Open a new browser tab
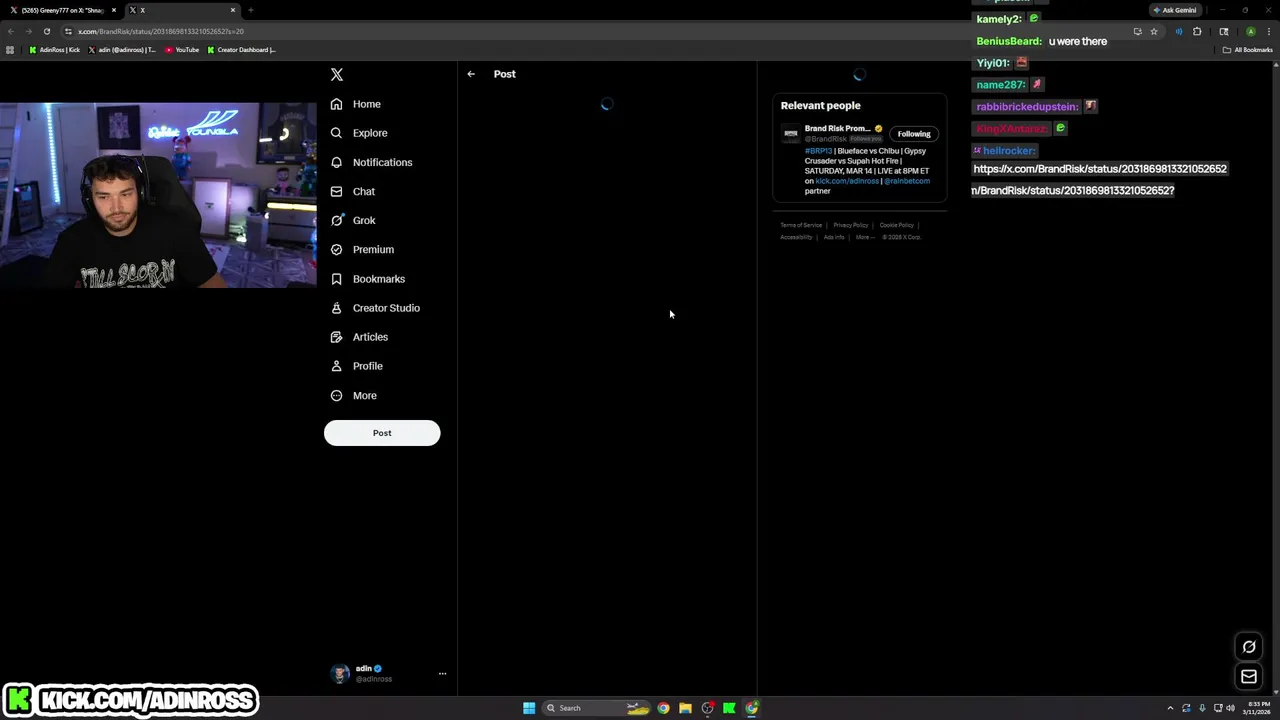The image size is (1280, 720). pos(250,10)
